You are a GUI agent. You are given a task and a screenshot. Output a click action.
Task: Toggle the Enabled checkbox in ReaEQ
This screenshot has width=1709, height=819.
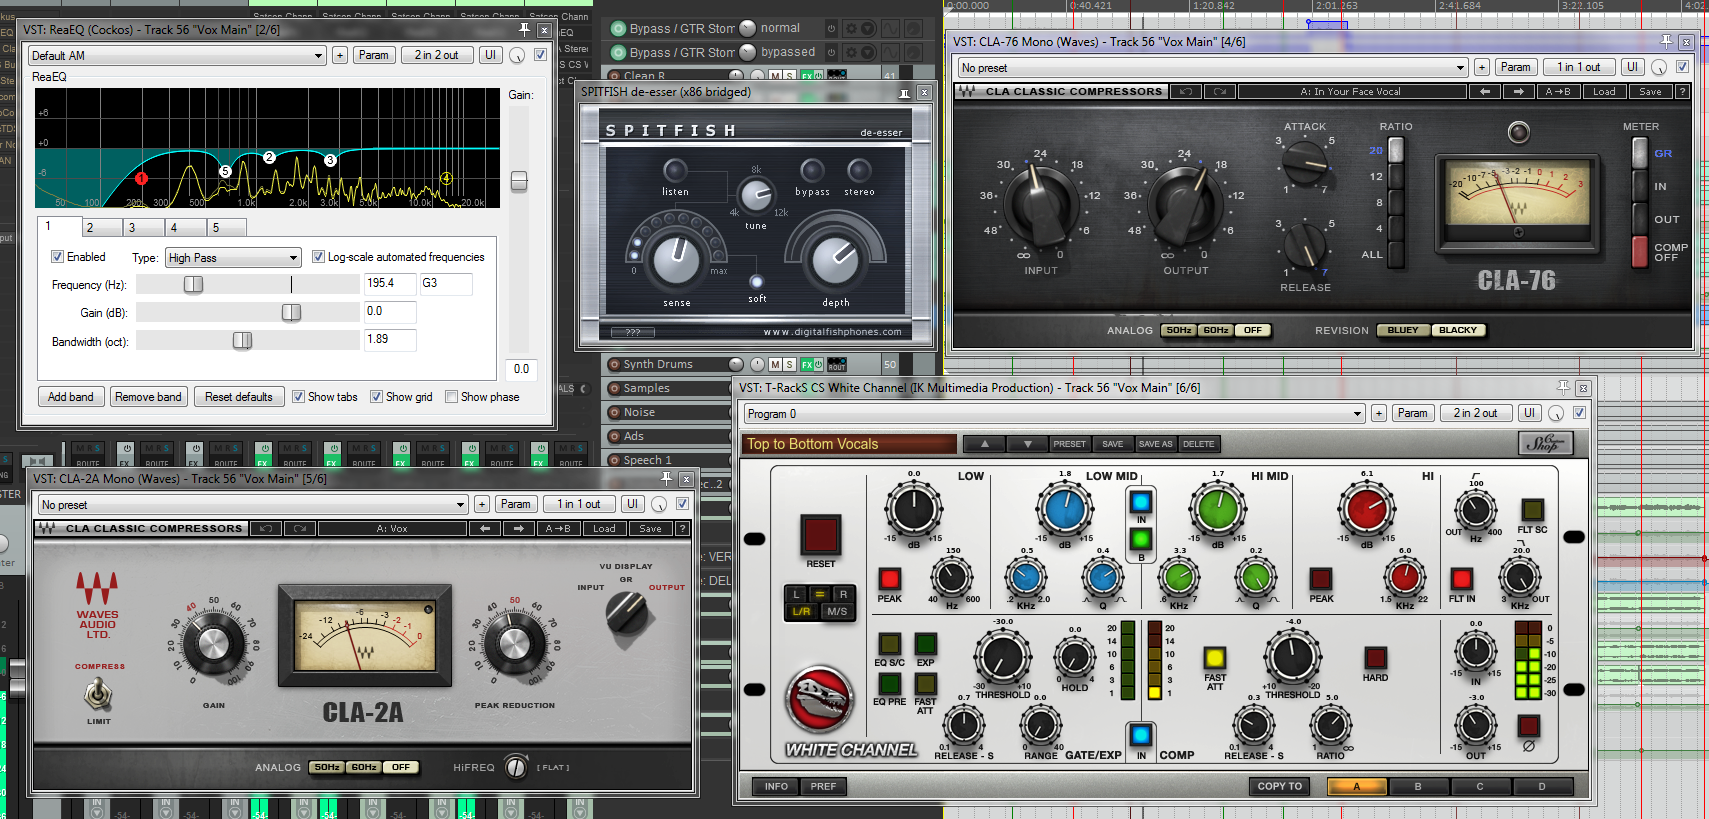[57, 257]
